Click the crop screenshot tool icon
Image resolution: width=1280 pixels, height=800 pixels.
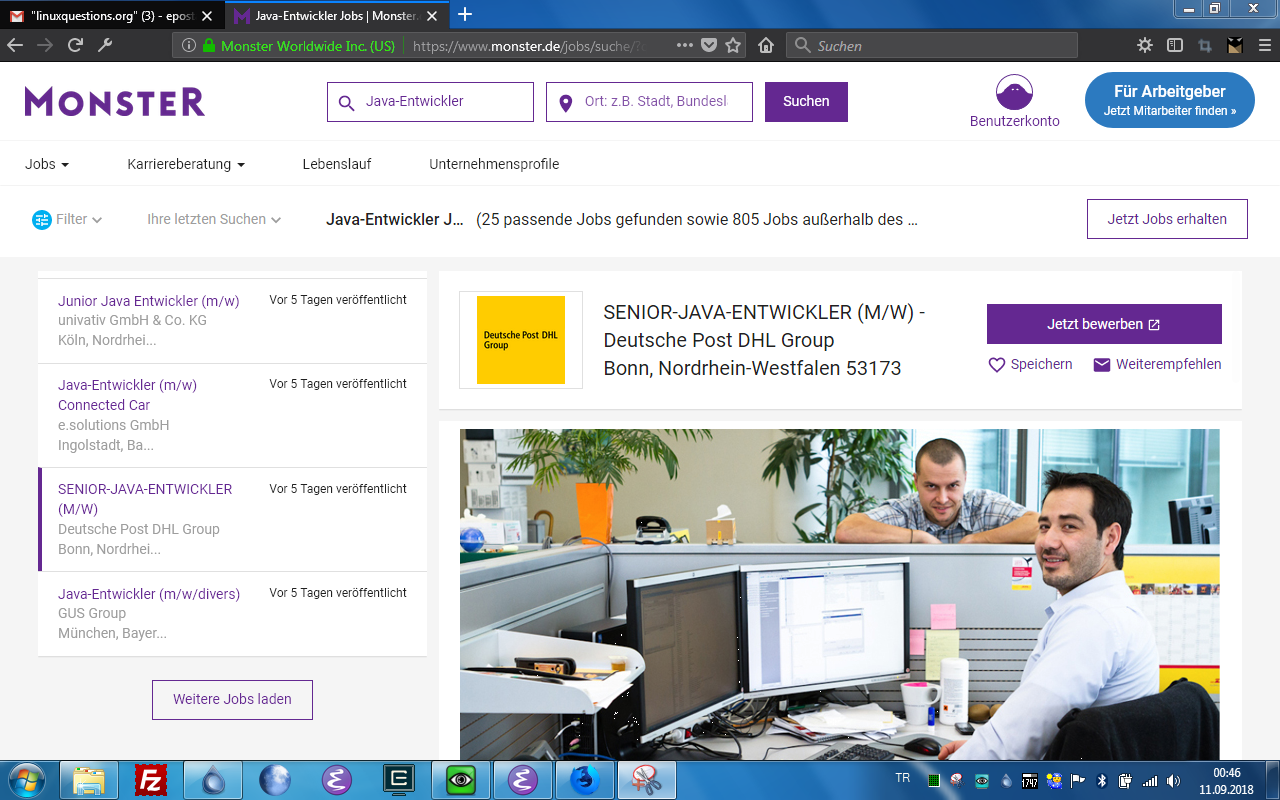click(x=1205, y=45)
